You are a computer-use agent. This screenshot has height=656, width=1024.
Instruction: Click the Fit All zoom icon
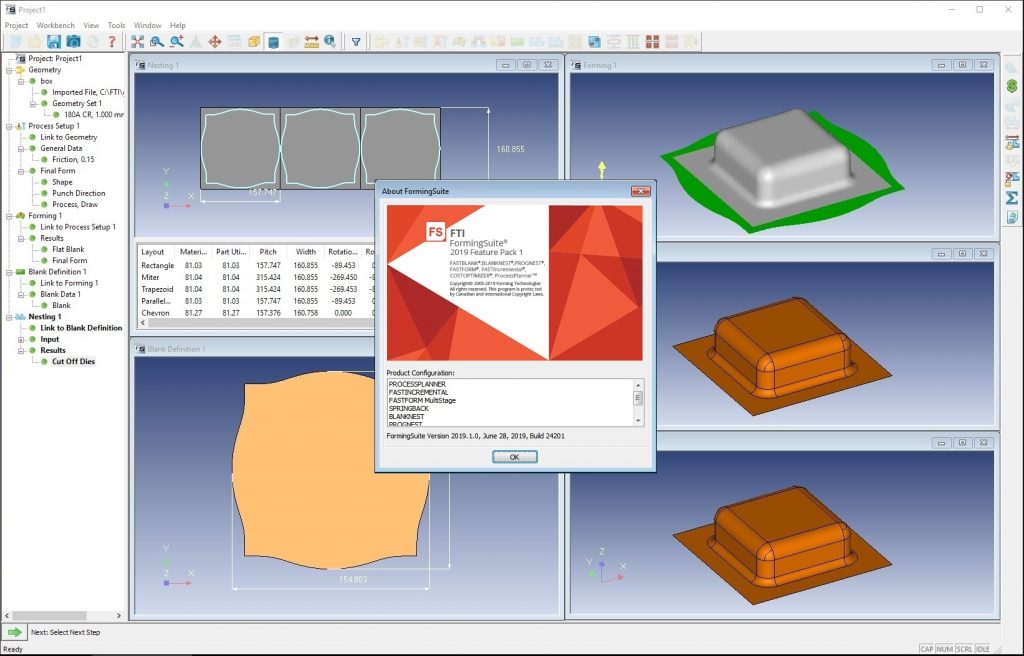coord(137,42)
